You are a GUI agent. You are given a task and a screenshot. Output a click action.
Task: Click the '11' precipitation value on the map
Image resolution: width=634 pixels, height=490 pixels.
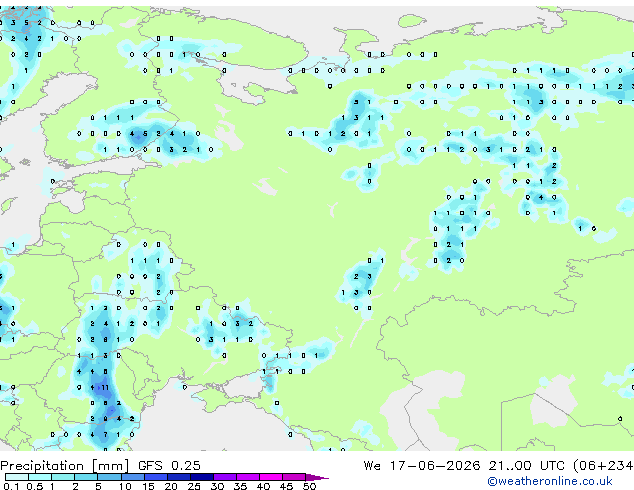(x=105, y=387)
